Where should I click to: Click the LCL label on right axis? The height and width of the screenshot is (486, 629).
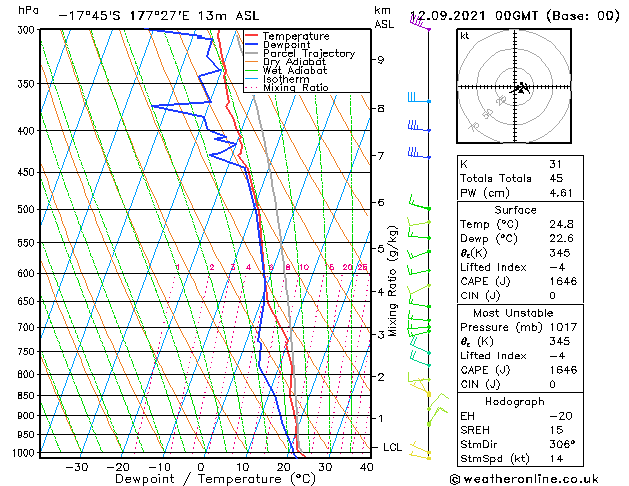(393, 447)
